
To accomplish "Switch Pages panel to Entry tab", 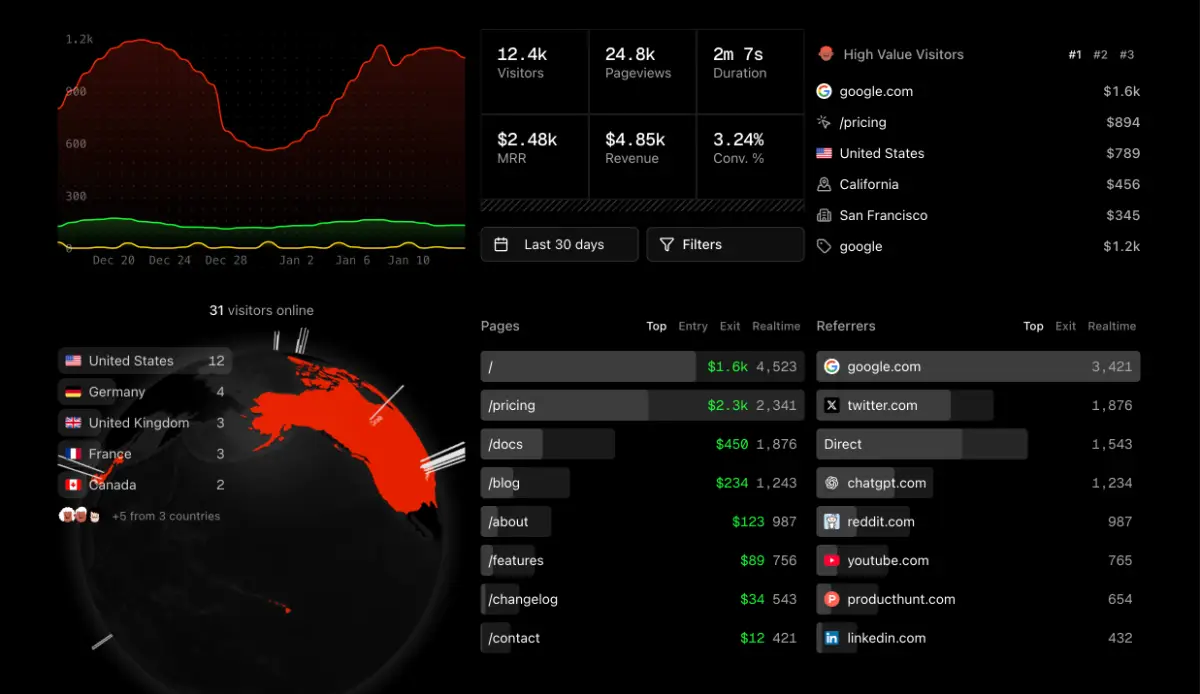I will tap(692, 326).
